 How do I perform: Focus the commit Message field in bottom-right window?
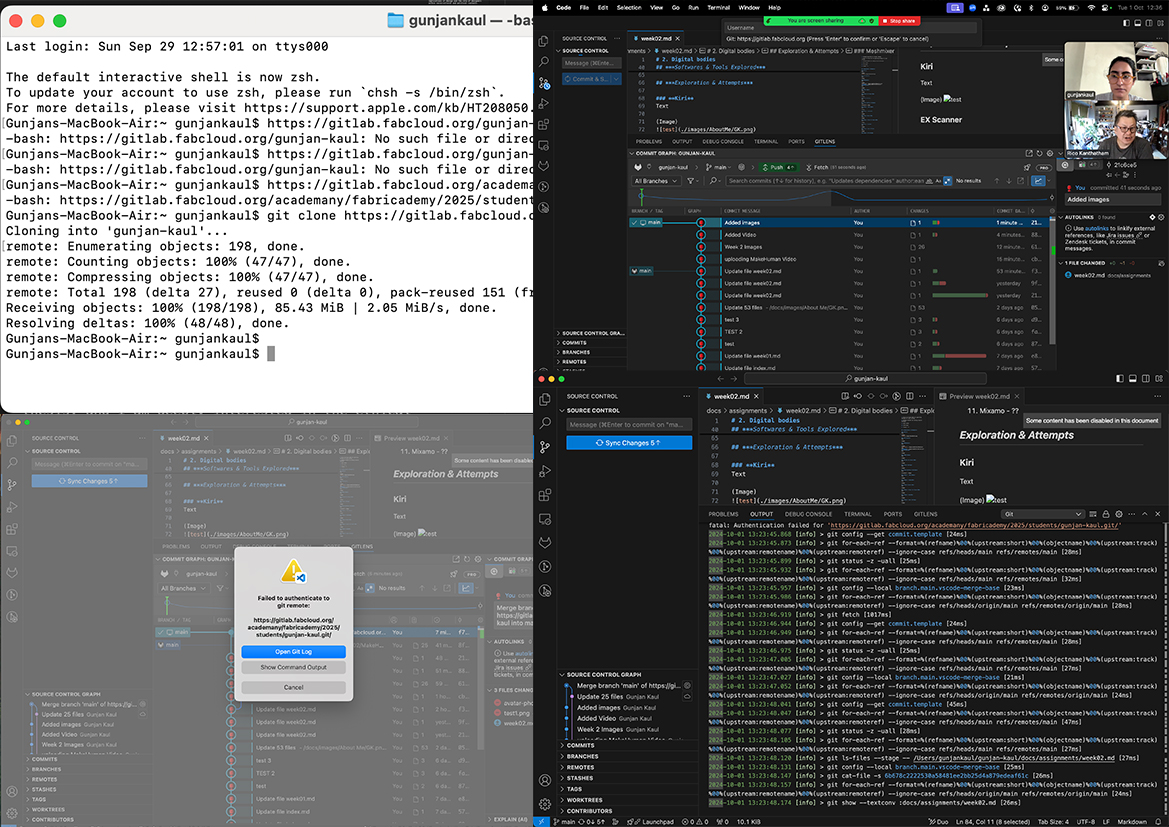point(629,424)
